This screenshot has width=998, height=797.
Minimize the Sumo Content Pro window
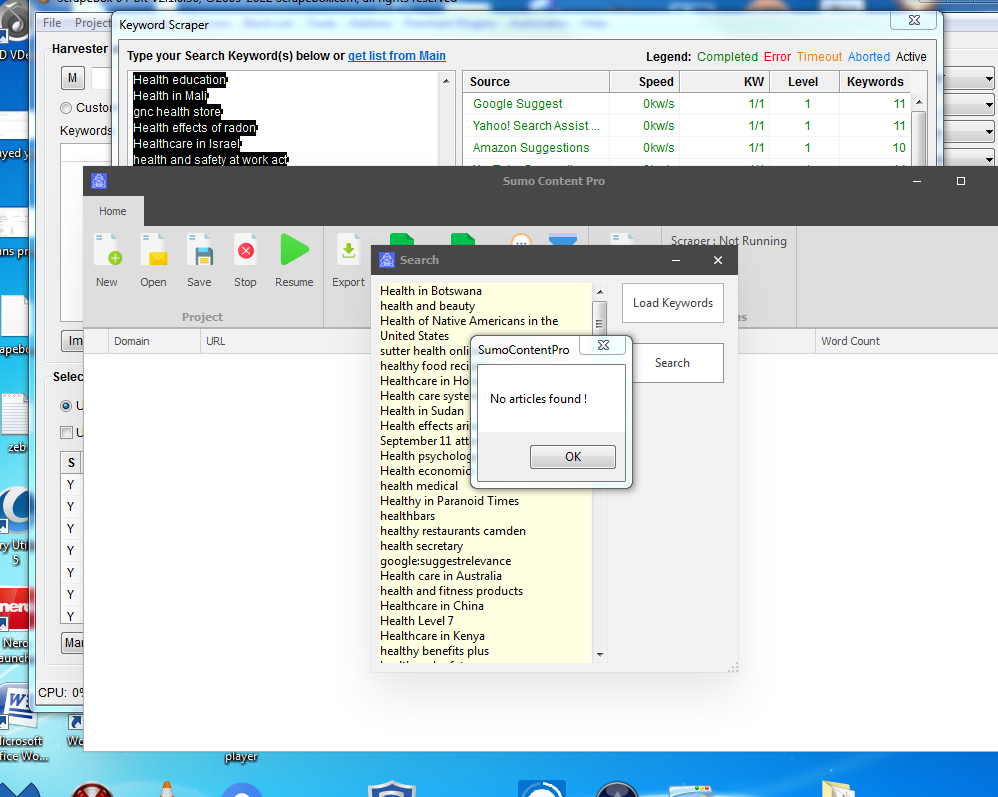[x=917, y=181]
